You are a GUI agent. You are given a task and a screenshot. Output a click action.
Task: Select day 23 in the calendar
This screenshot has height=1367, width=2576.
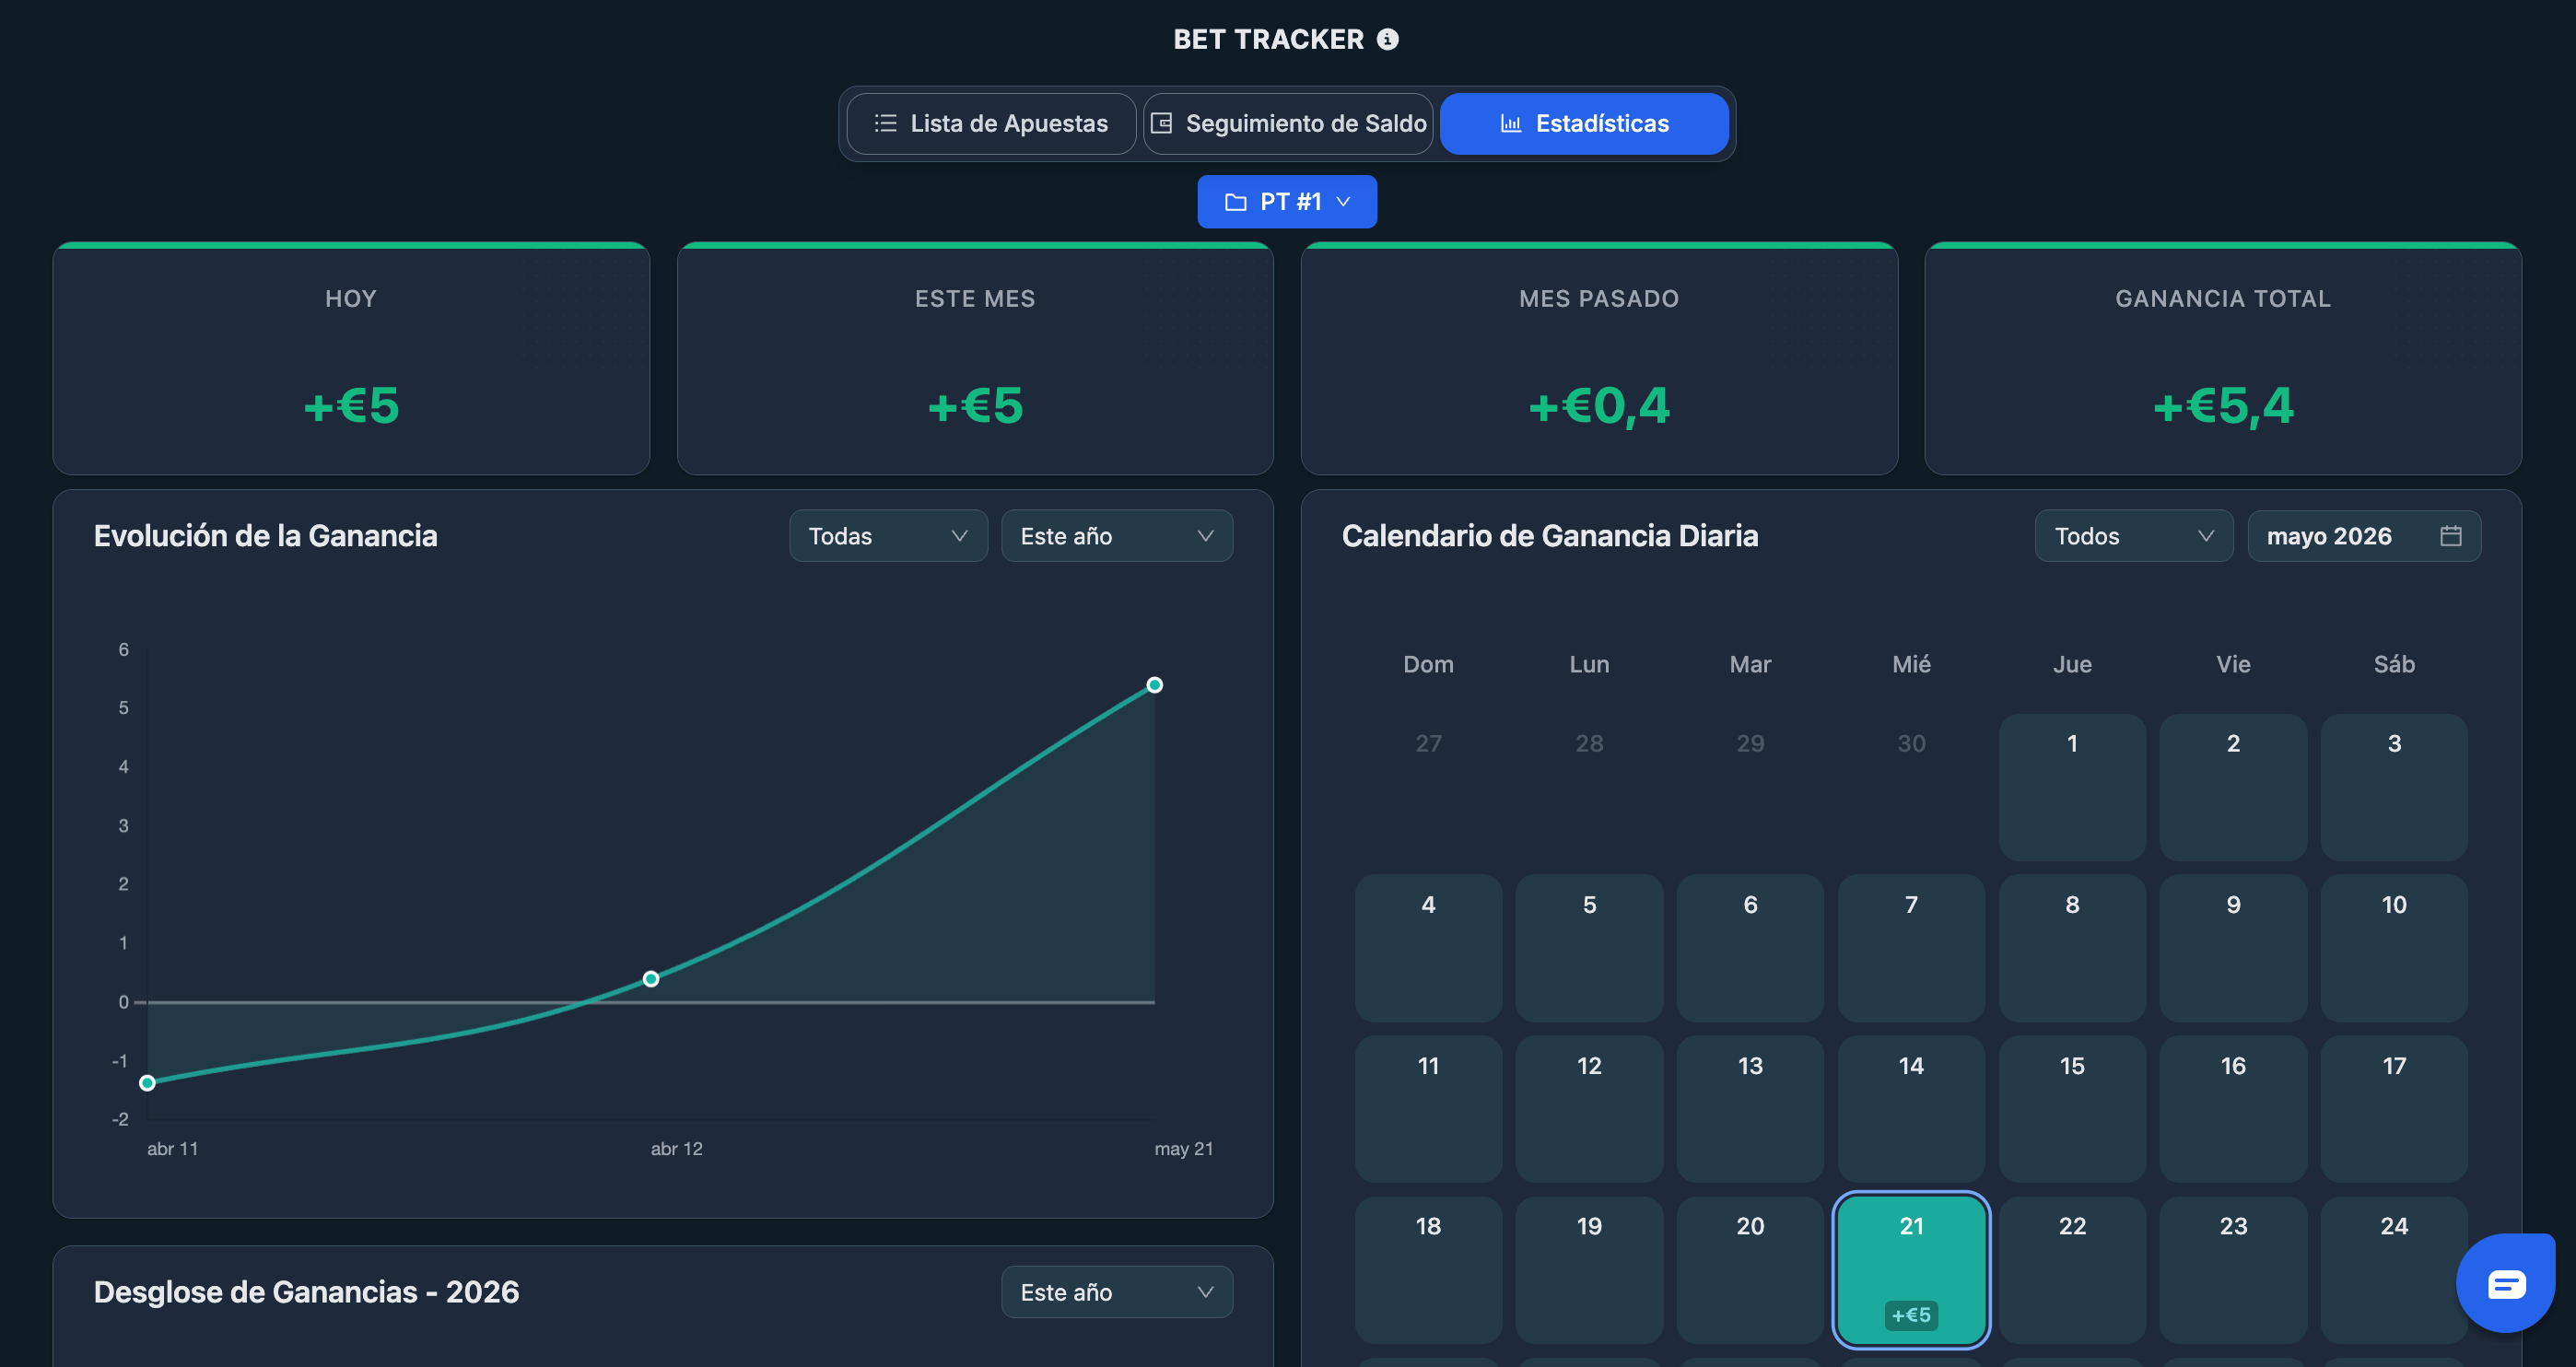coord(2233,1270)
